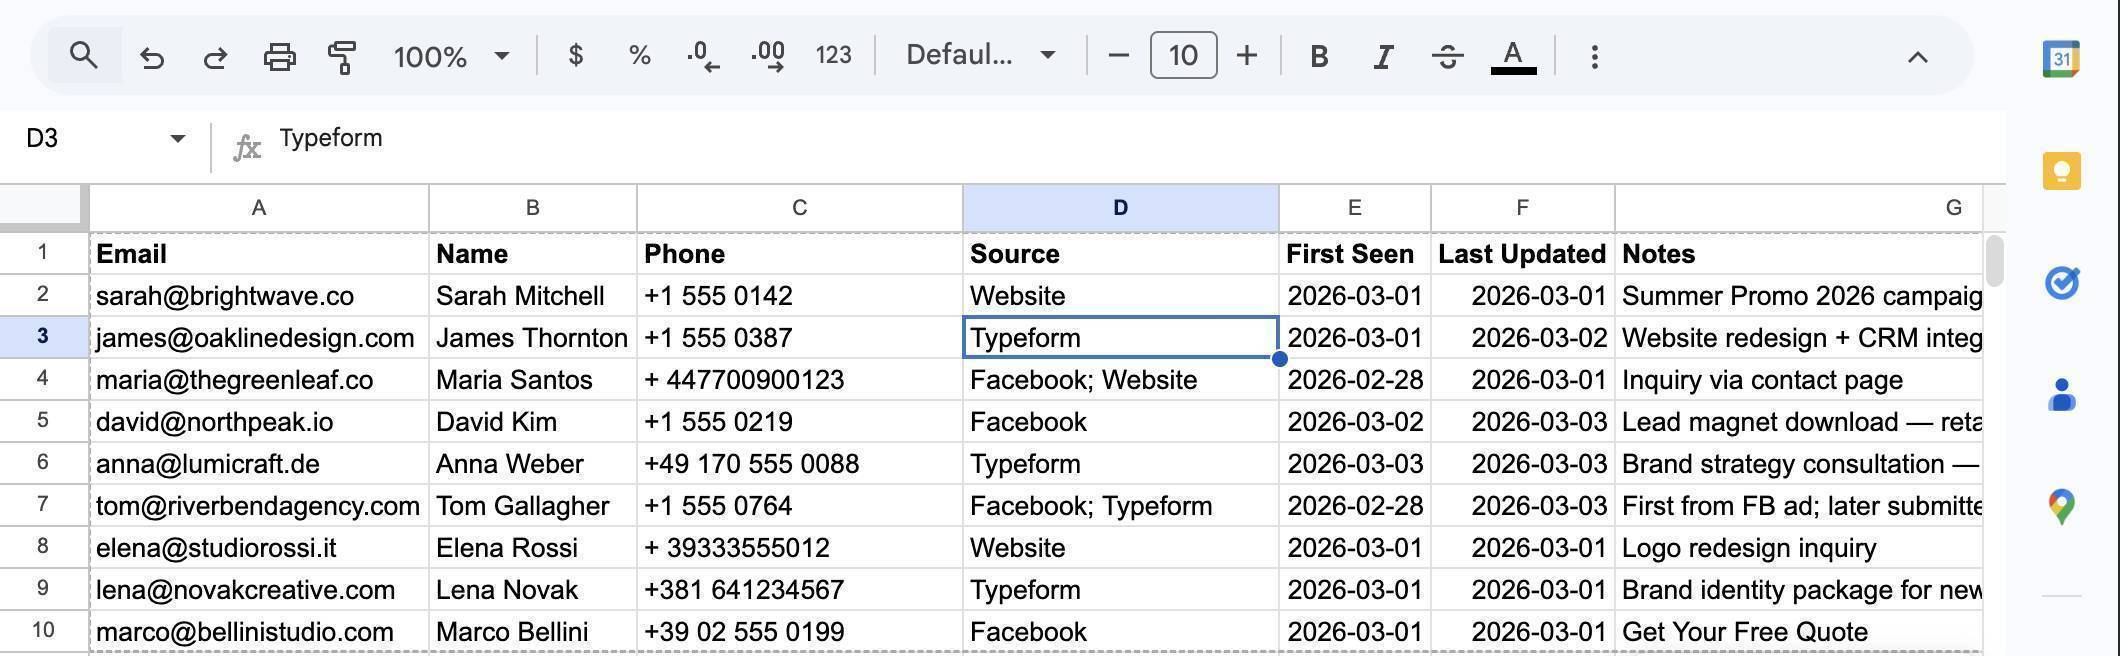Print the spreadsheet using printer icon
The height and width of the screenshot is (656, 2120).
(279, 57)
